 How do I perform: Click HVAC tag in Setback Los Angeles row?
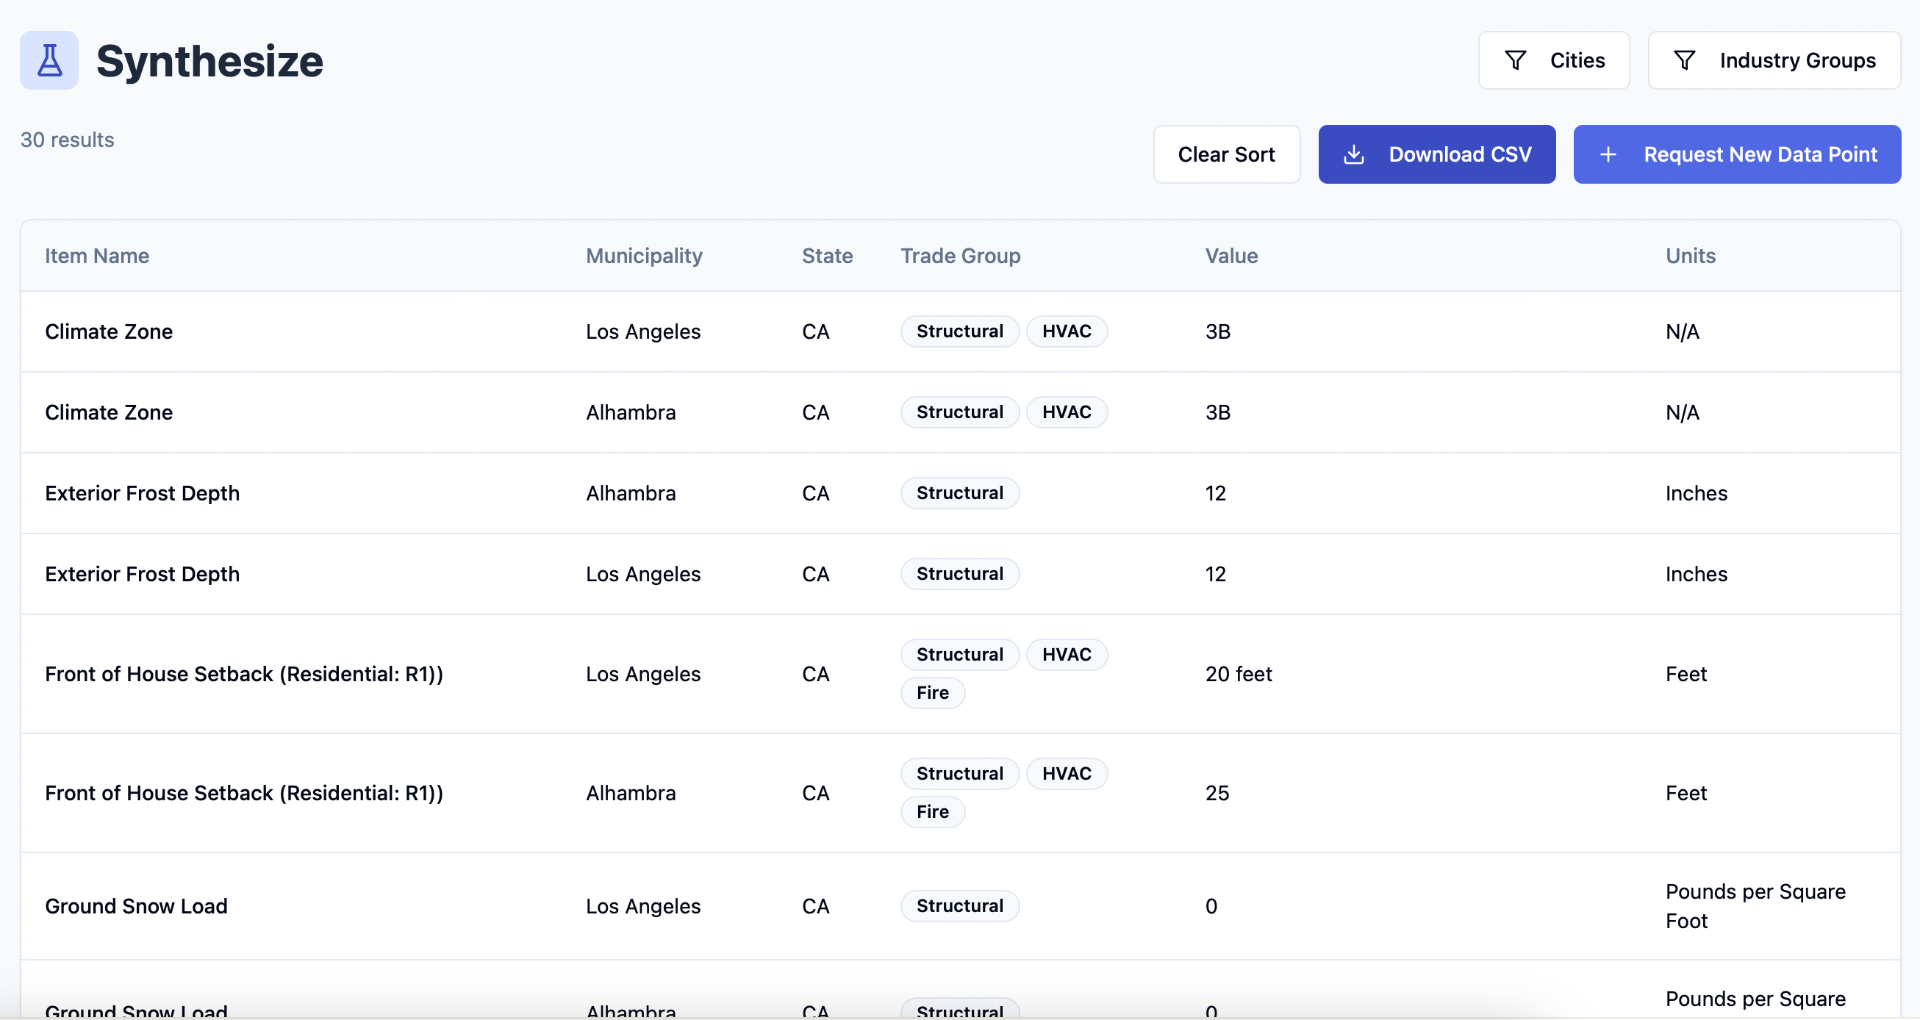[x=1067, y=655]
